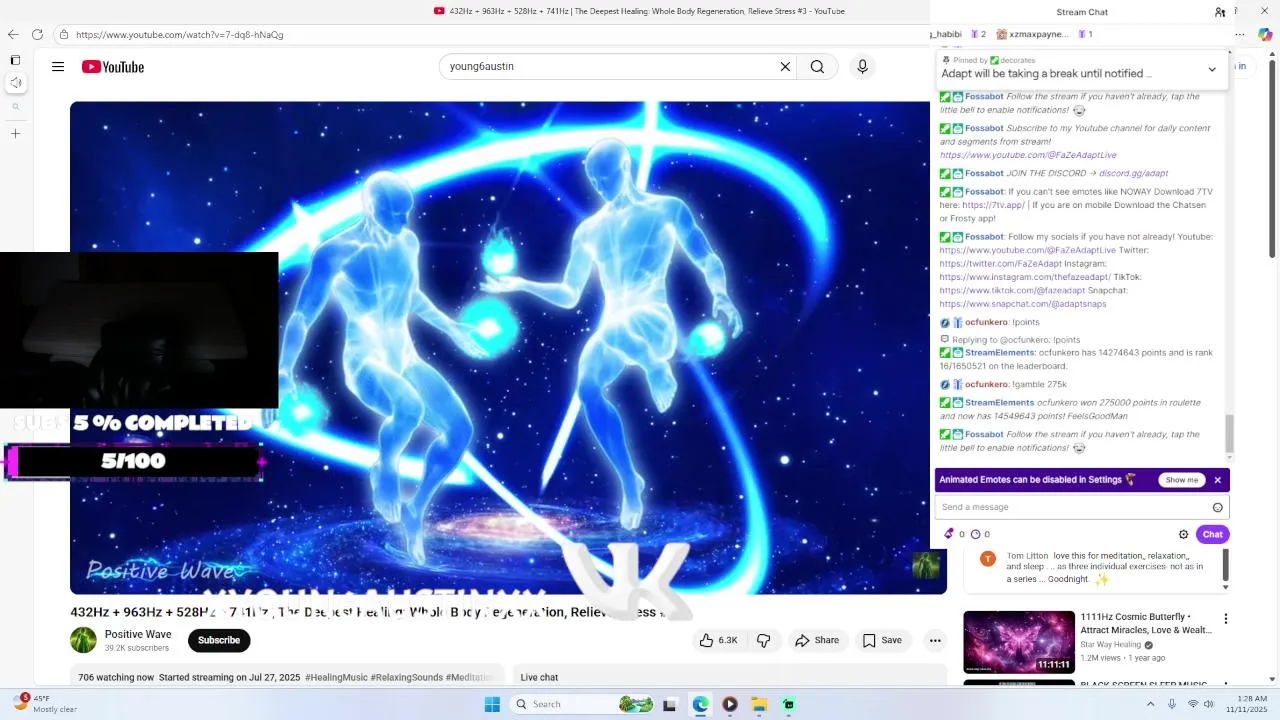Image resolution: width=1280 pixels, height=720 pixels.
Task: Open the Windows Start menu
Action: click(x=492, y=704)
